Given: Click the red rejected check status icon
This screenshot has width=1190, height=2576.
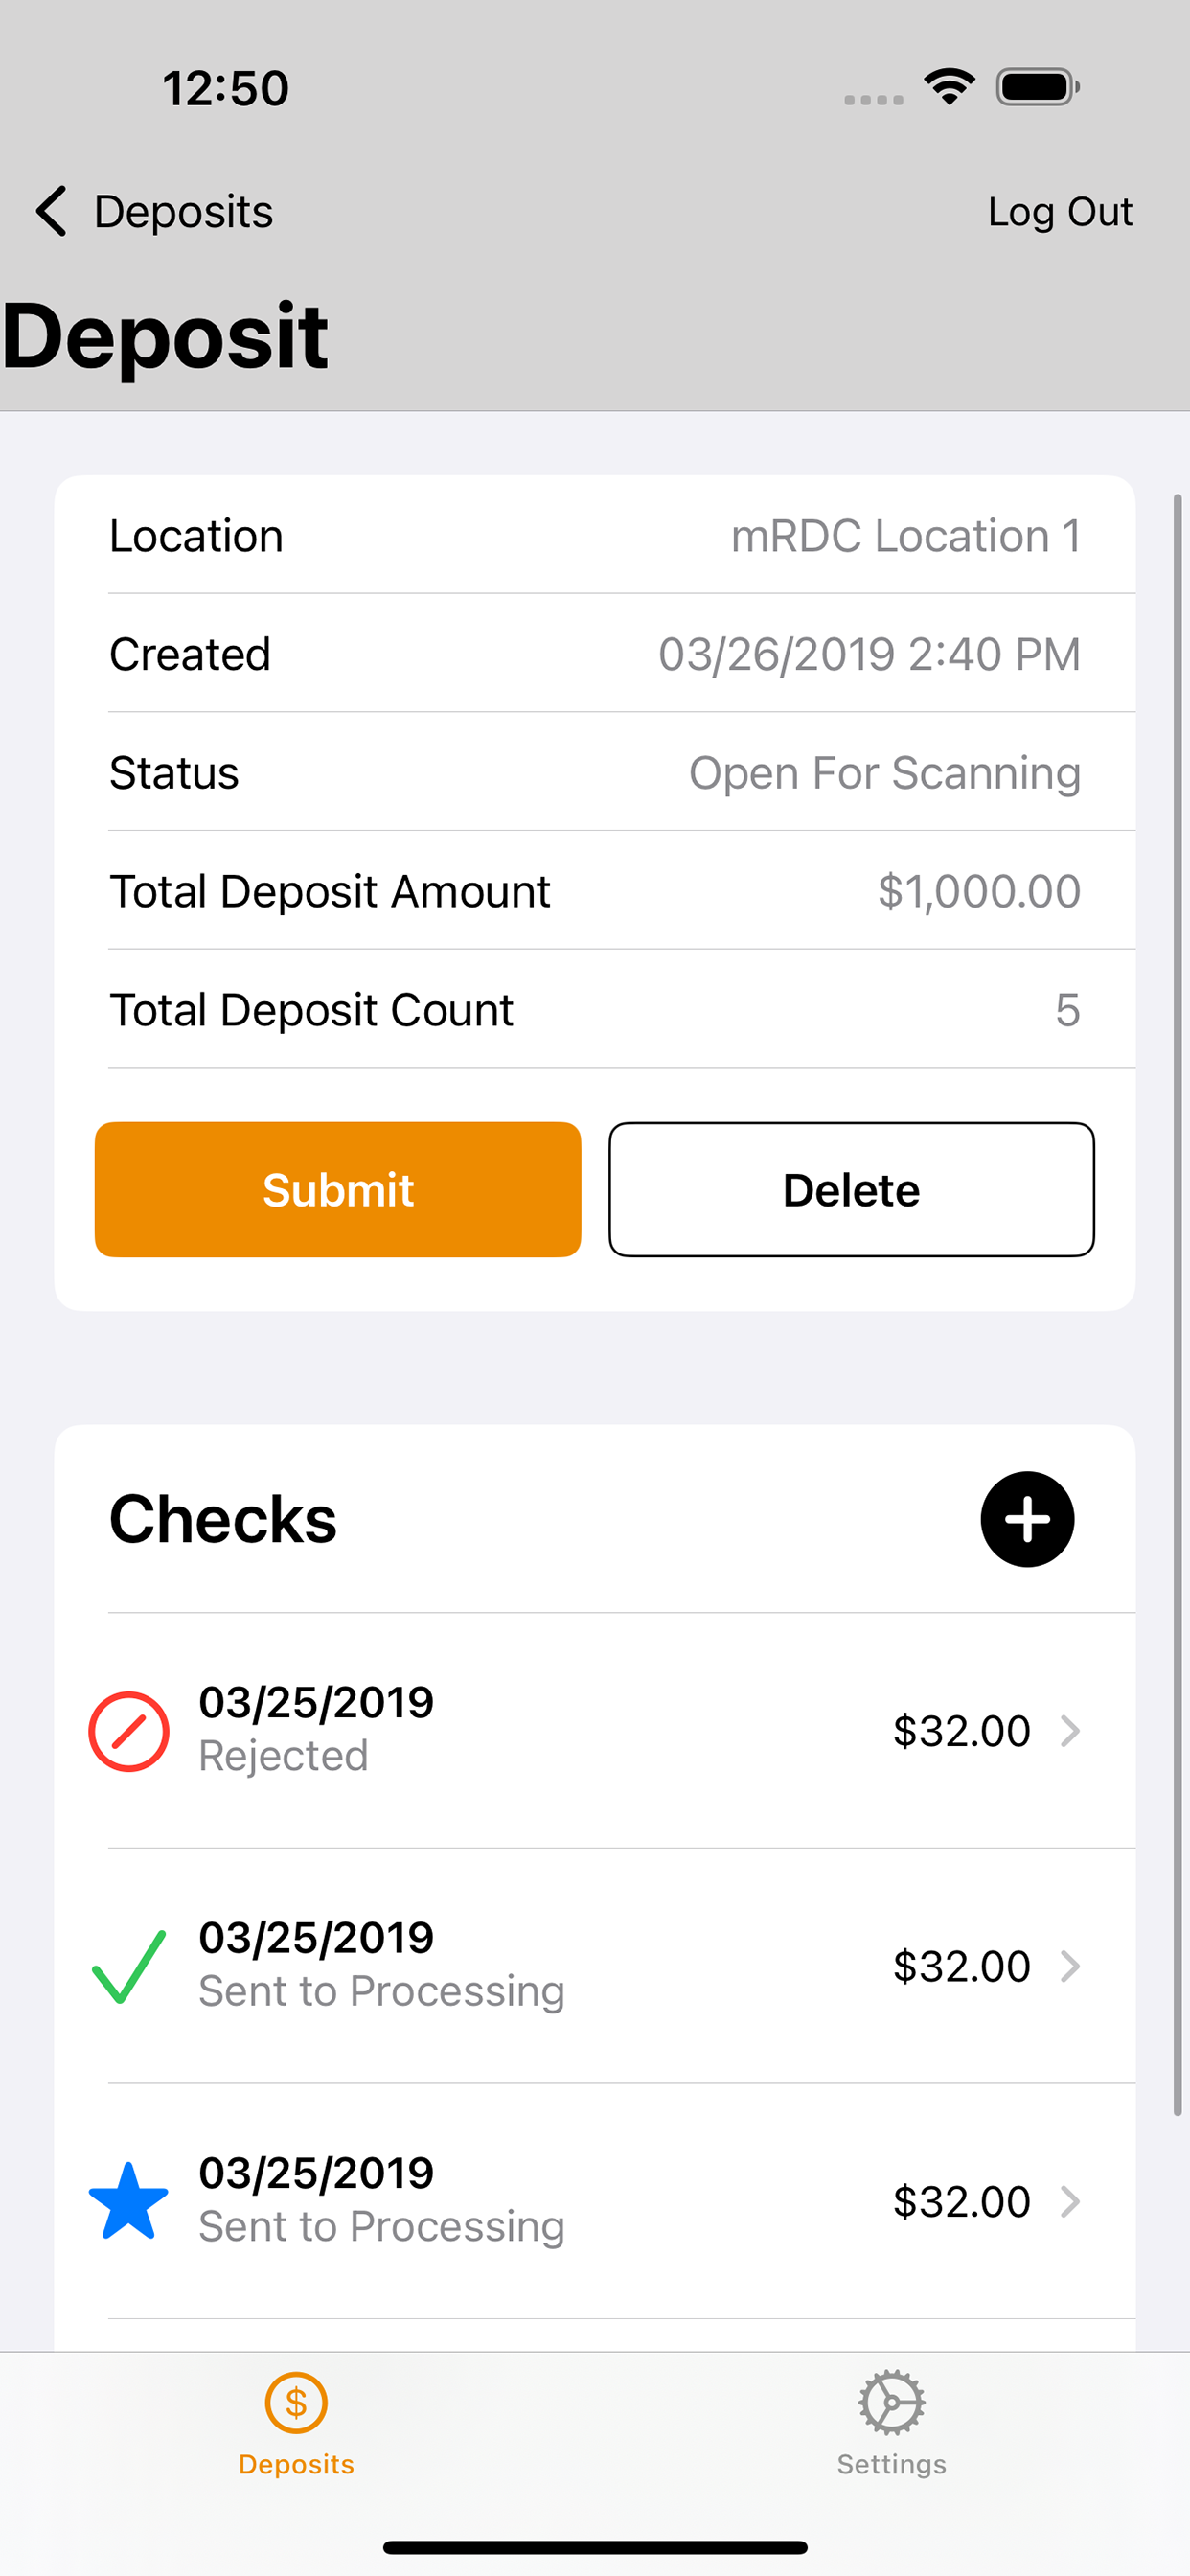Looking at the screenshot, I should (129, 1731).
